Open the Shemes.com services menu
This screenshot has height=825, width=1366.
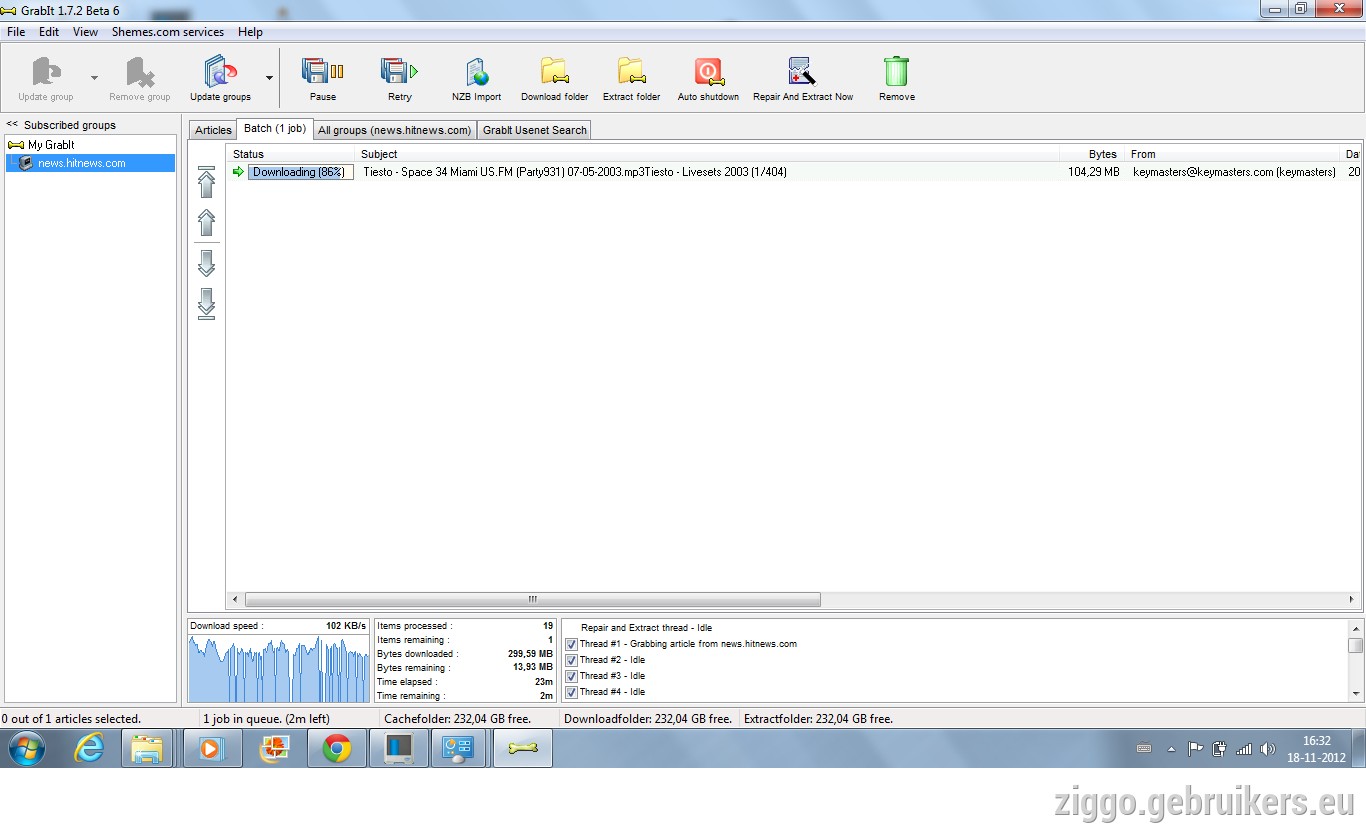pyautogui.click(x=168, y=32)
